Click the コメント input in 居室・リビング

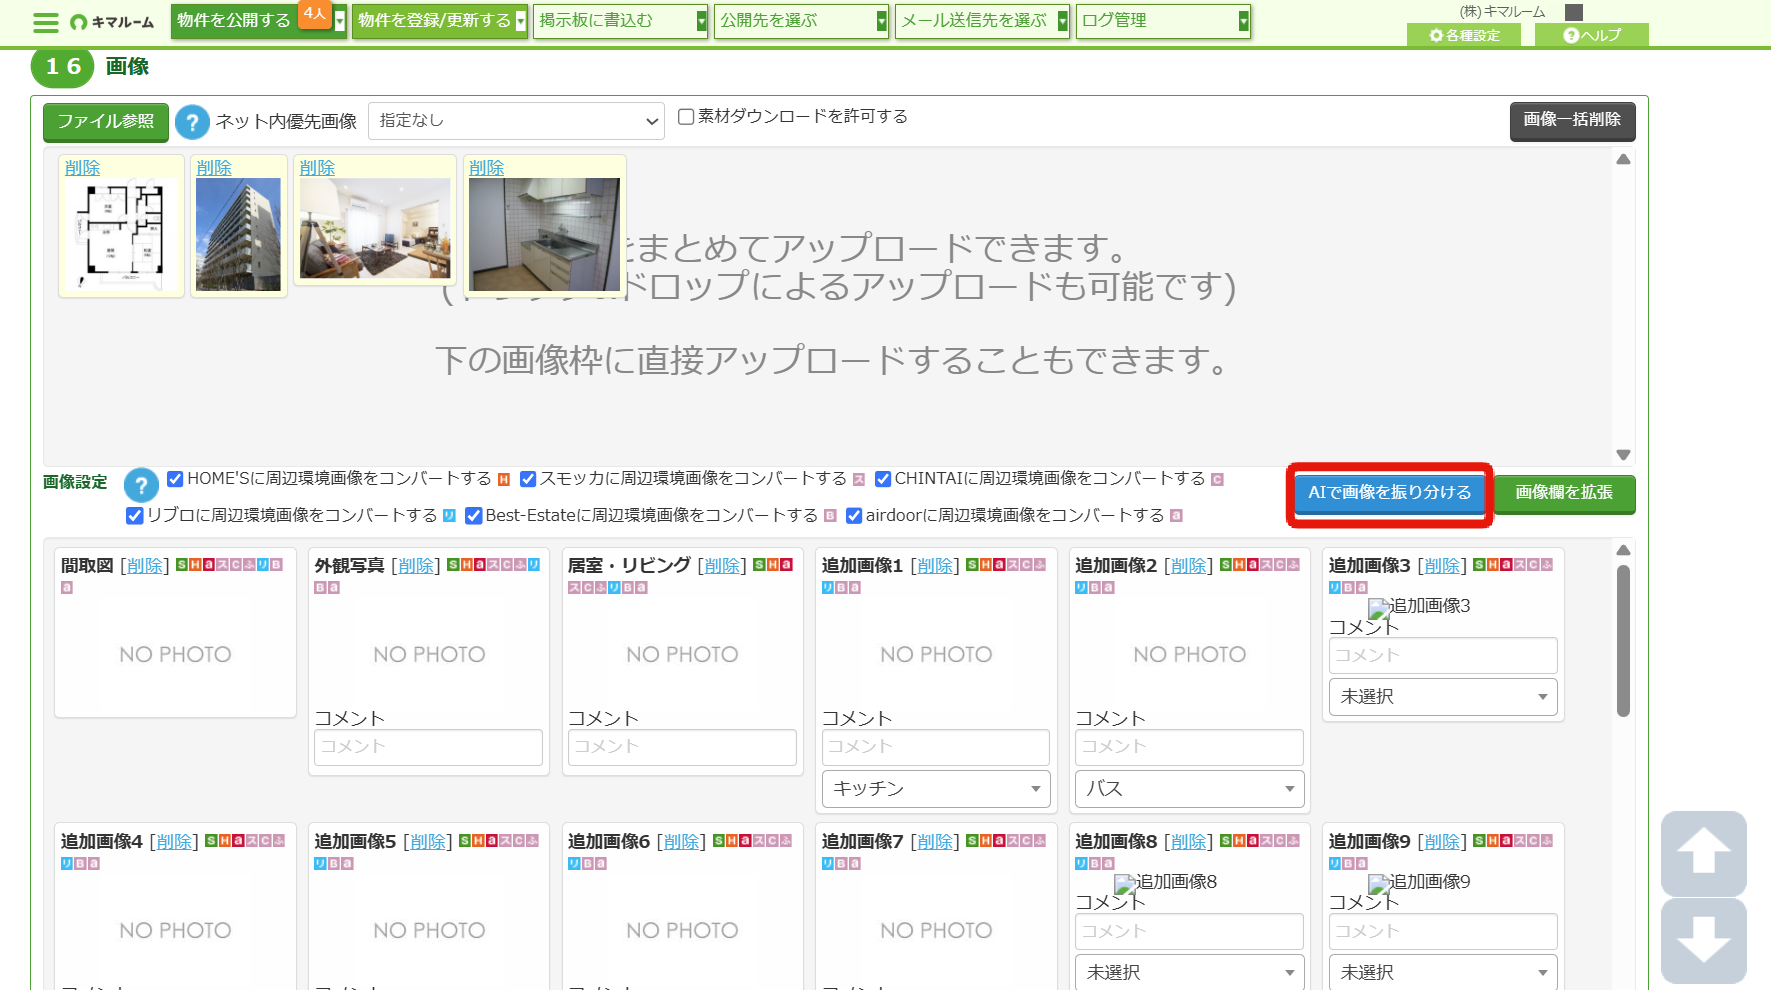[682, 748]
